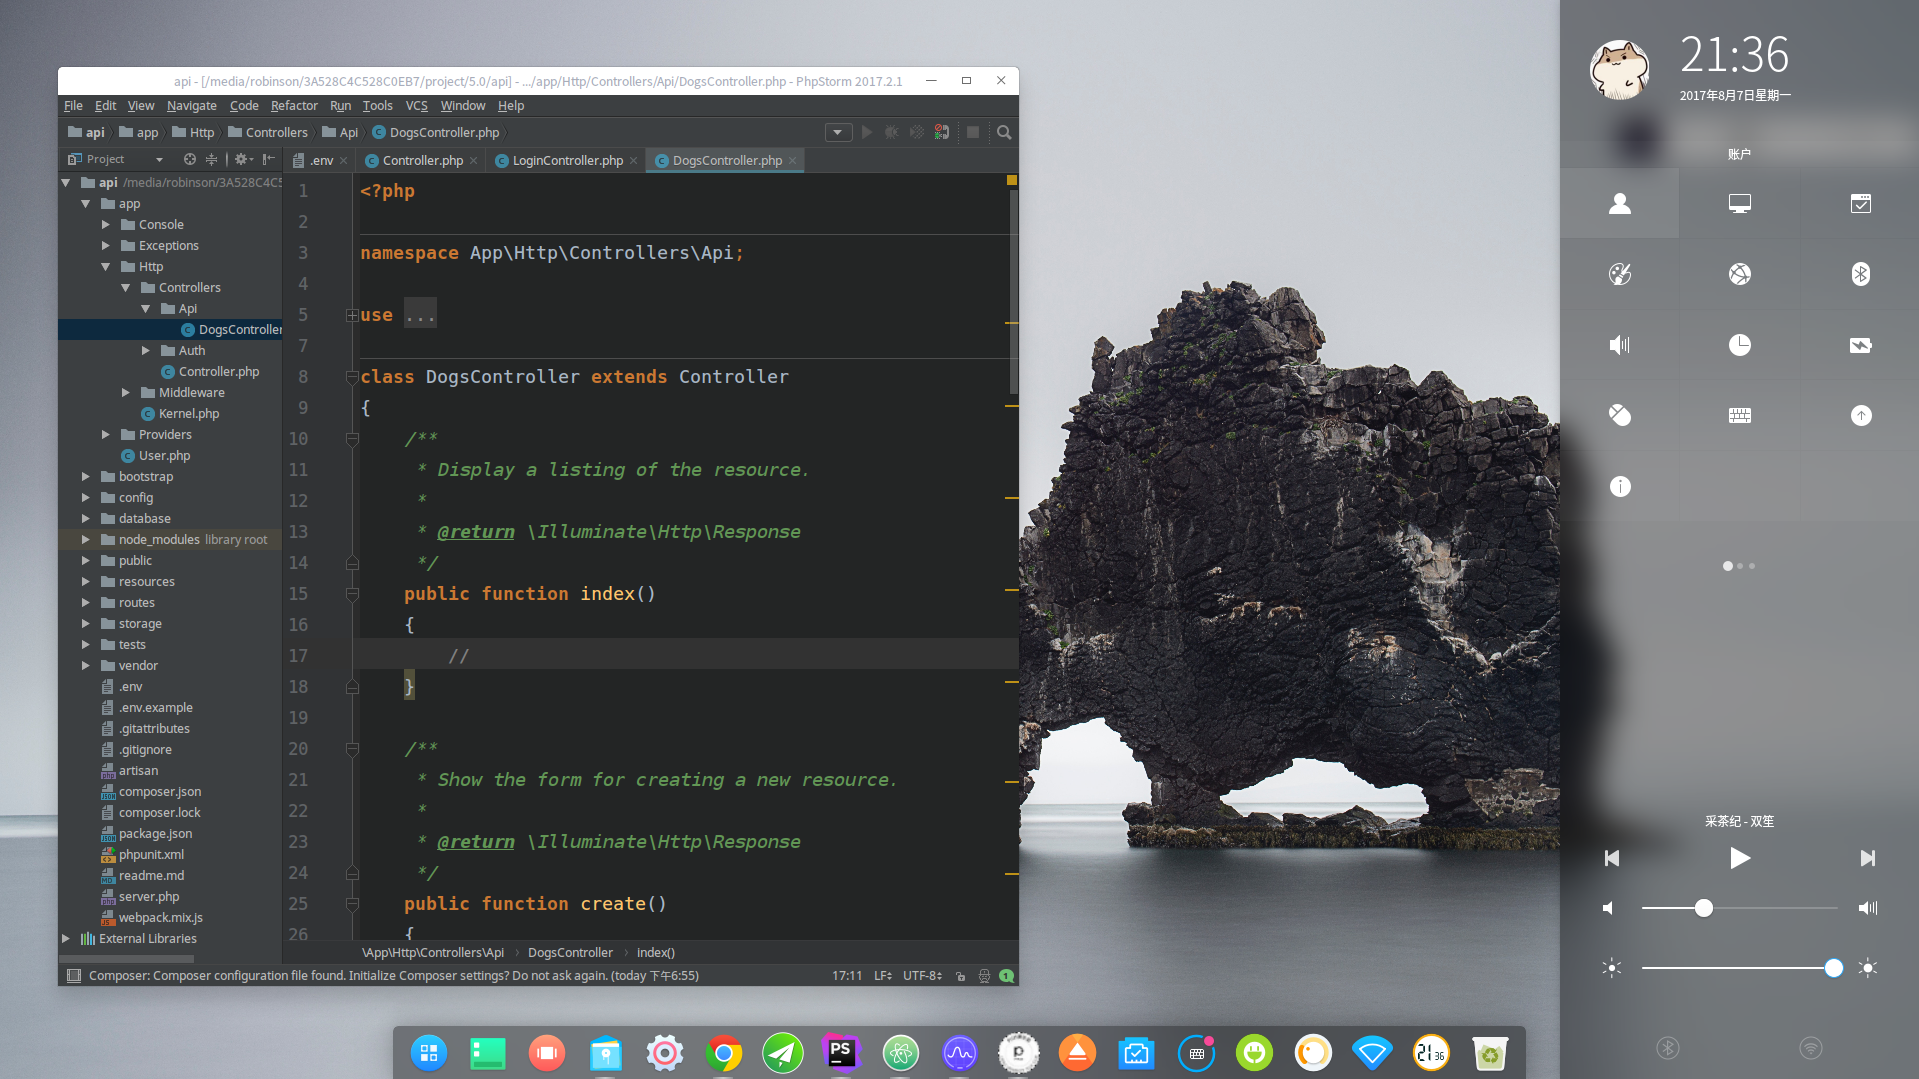Expand the Console folder
The height and width of the screenshot is (1079, 1919).
(106, 225)
